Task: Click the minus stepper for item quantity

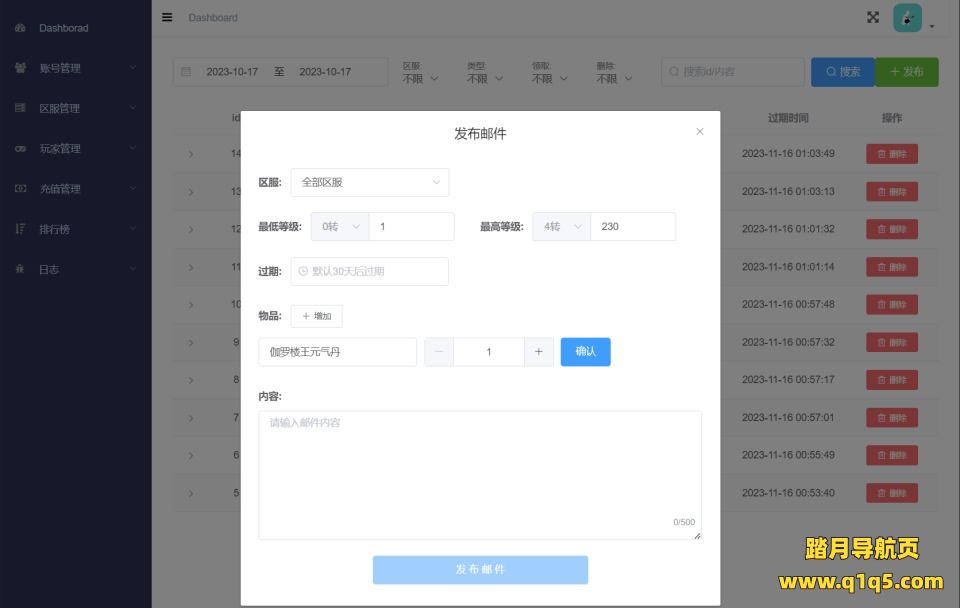Action: (439, 352)
